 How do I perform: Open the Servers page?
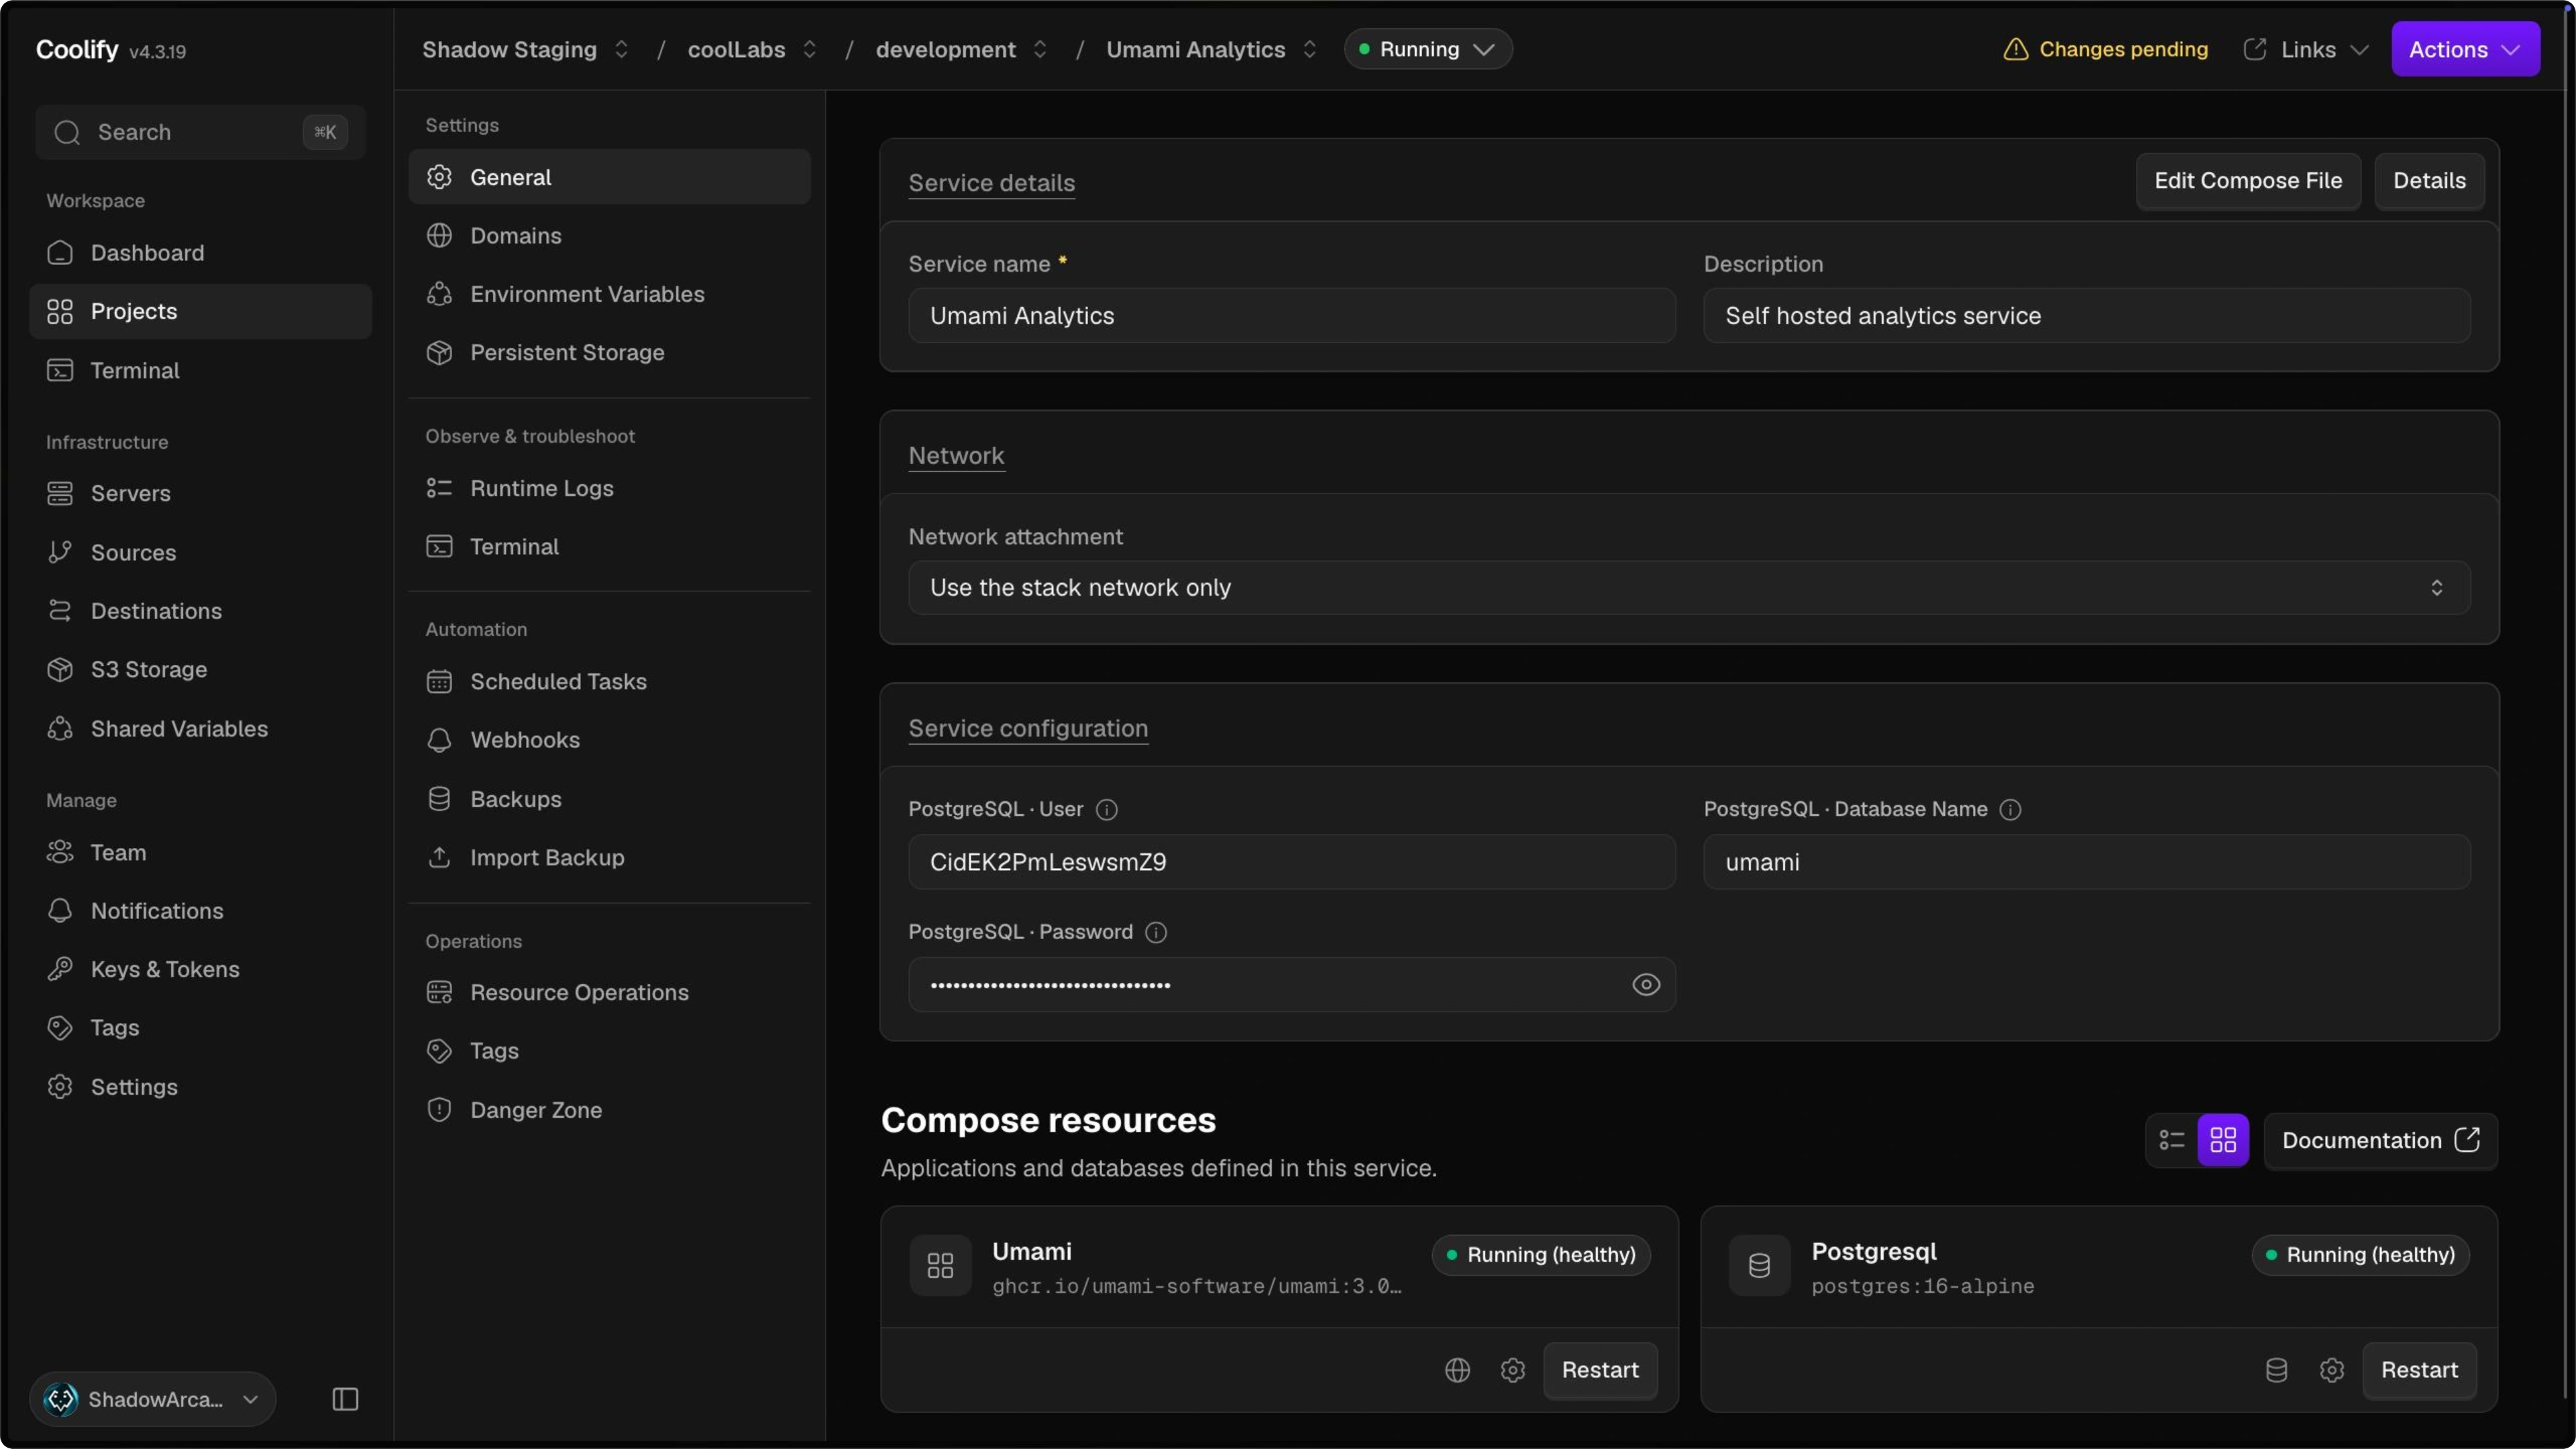pyautogui.click(x=201, y=493)
